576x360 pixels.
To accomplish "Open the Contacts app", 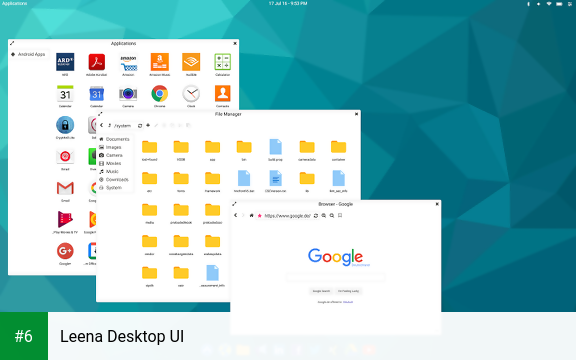I will tap(223, 94).
